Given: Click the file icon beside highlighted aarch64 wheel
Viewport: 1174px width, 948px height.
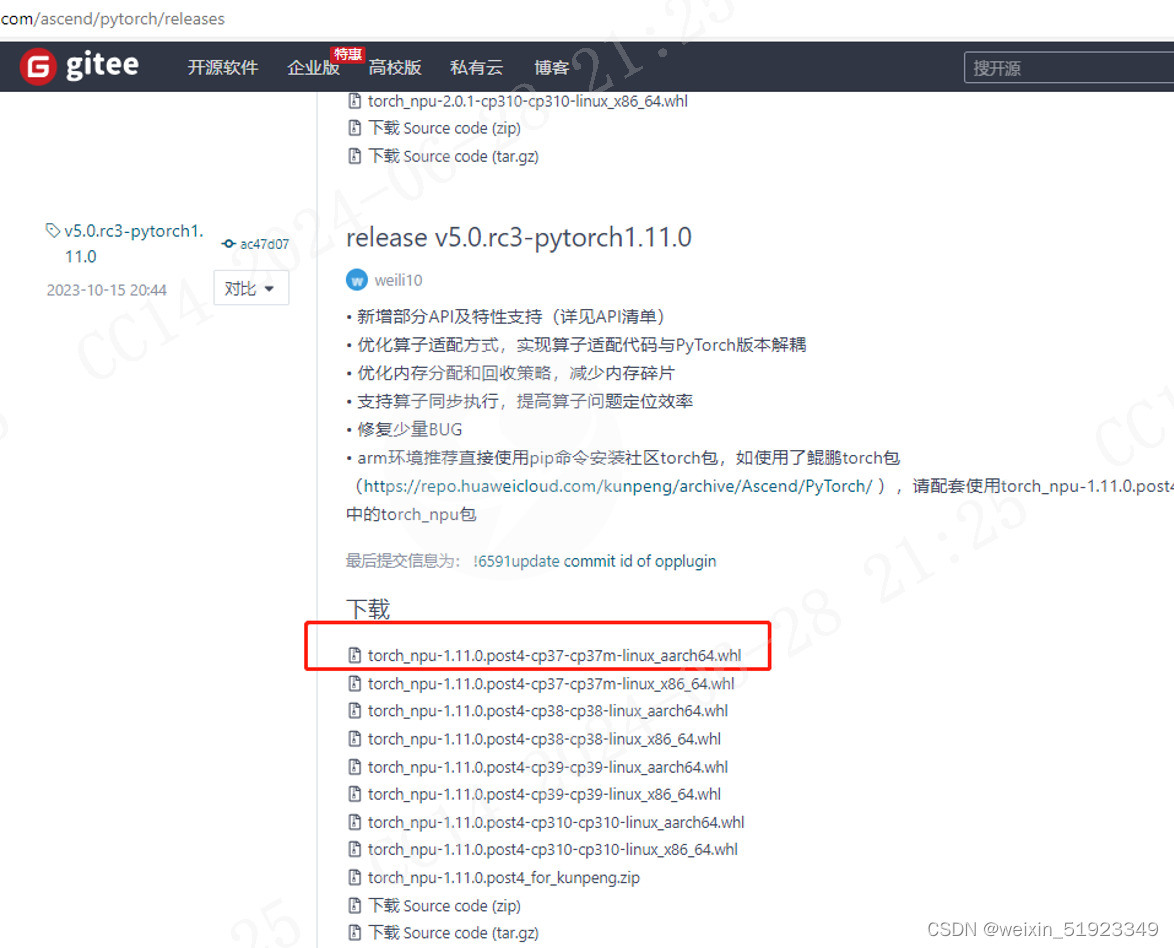Looking at the screenshot, I should click(354, 655).
